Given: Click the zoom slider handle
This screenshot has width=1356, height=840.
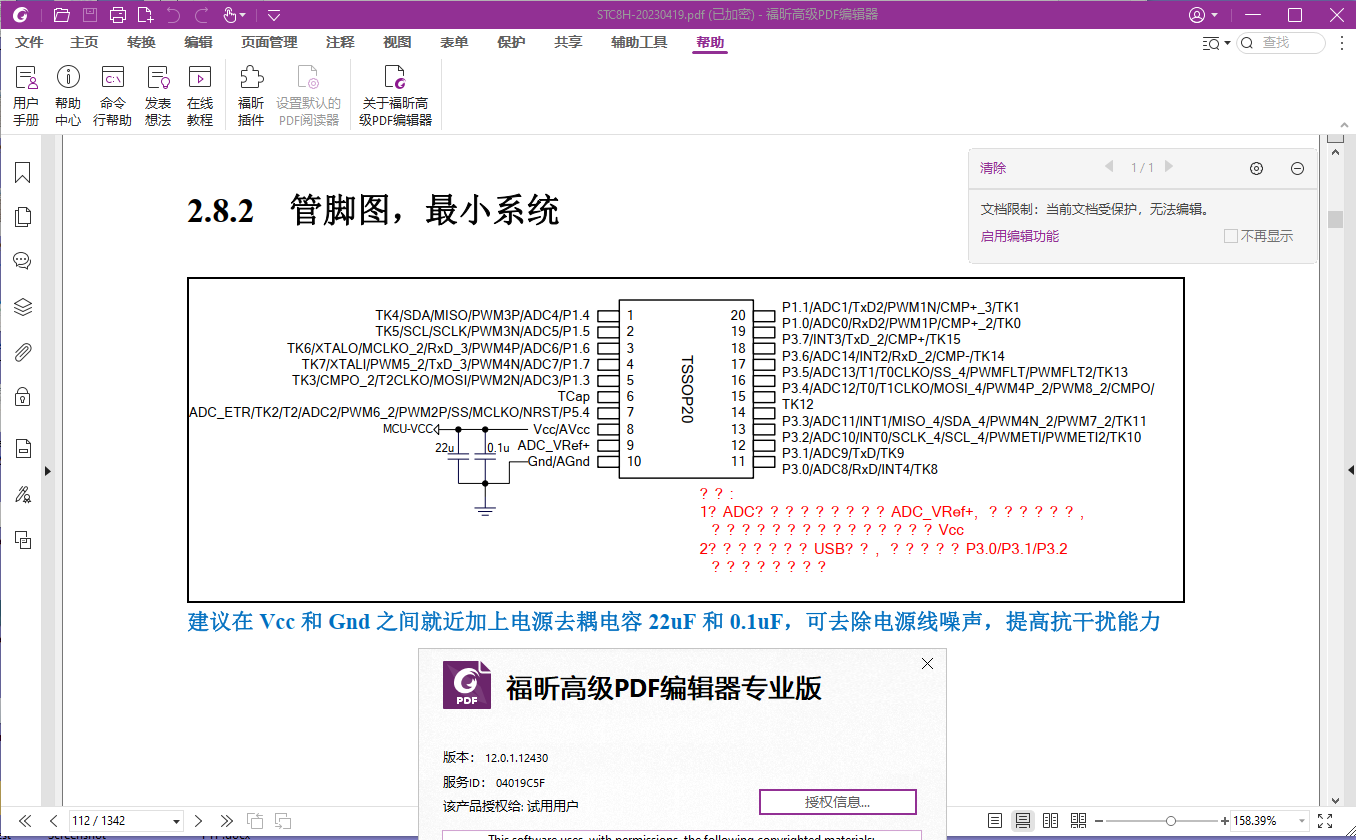Looking at the screenshot, I should [x=1171, y=821].
